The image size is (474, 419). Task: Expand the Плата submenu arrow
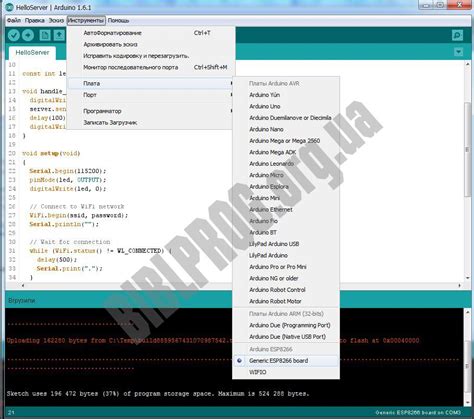(x=231, y=83)
